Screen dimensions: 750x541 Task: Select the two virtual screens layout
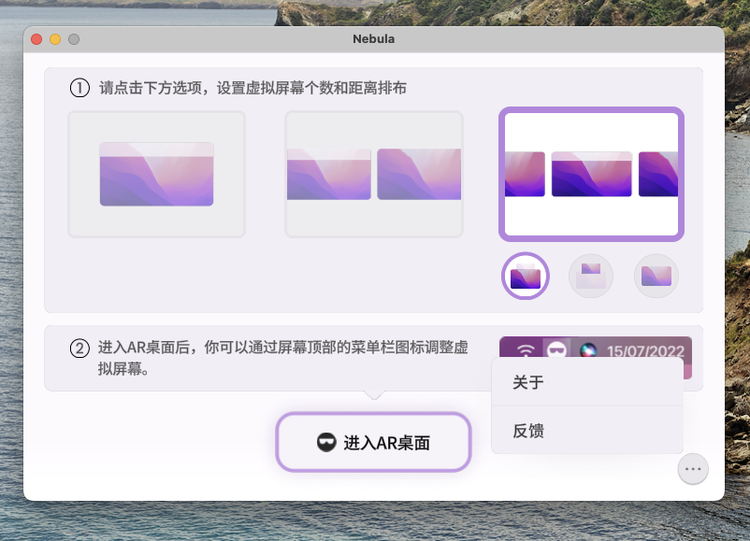(374, 174)
